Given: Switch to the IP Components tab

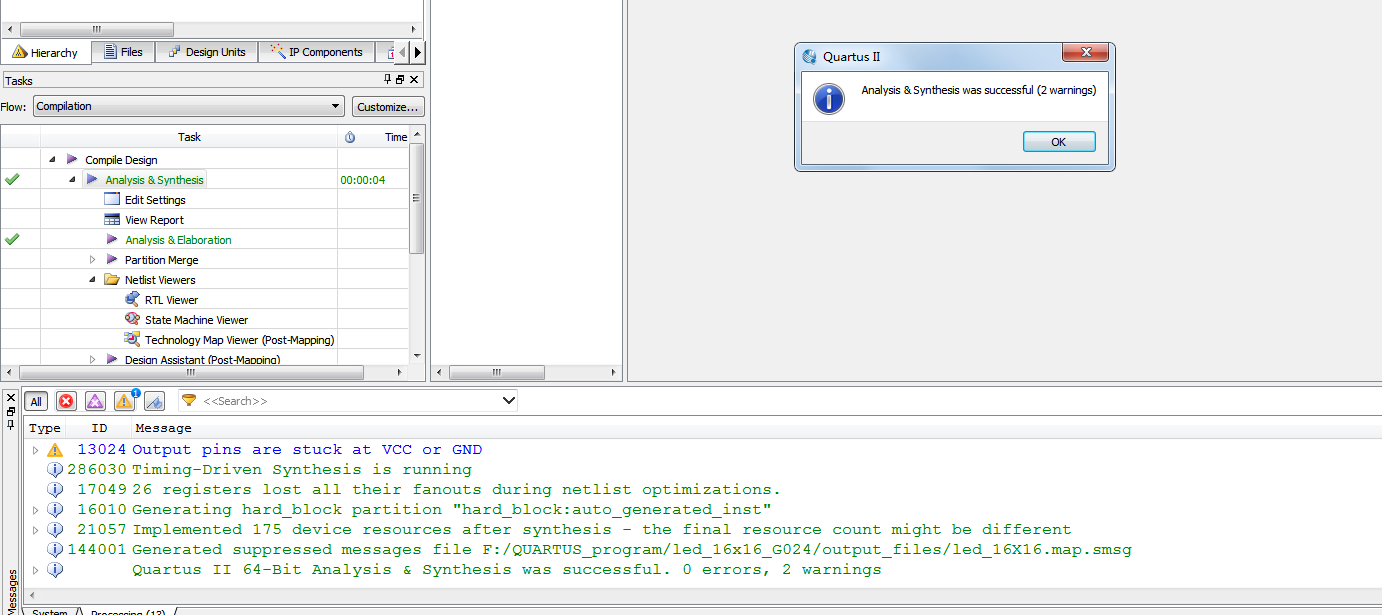Looking at the screenshot, I should tap(317, 52).
